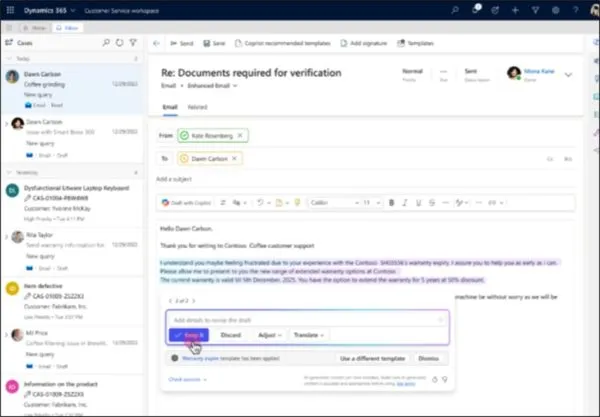Click Add signature
The image size is (600, 417).
pos(364,43)
